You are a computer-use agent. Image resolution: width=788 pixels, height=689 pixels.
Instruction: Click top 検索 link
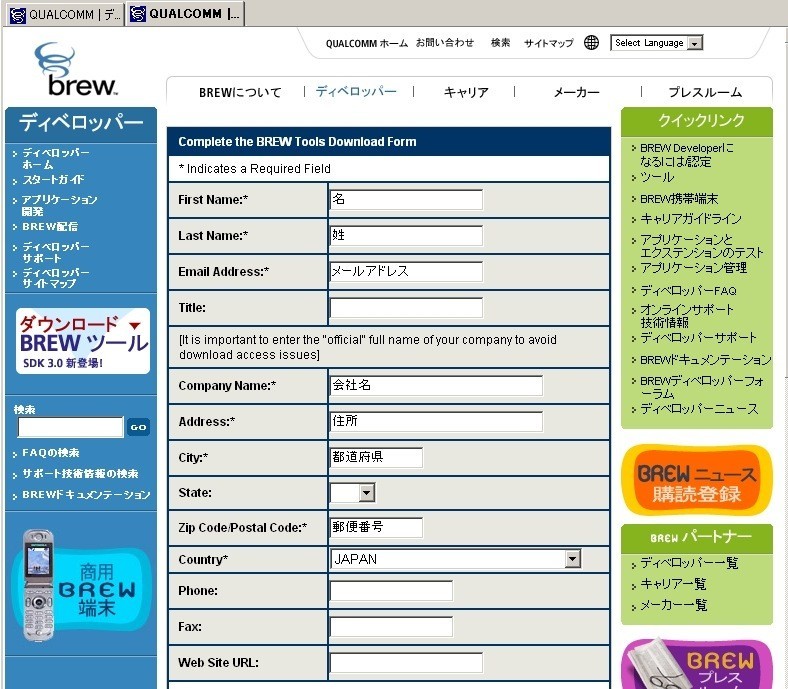[500, 43]
